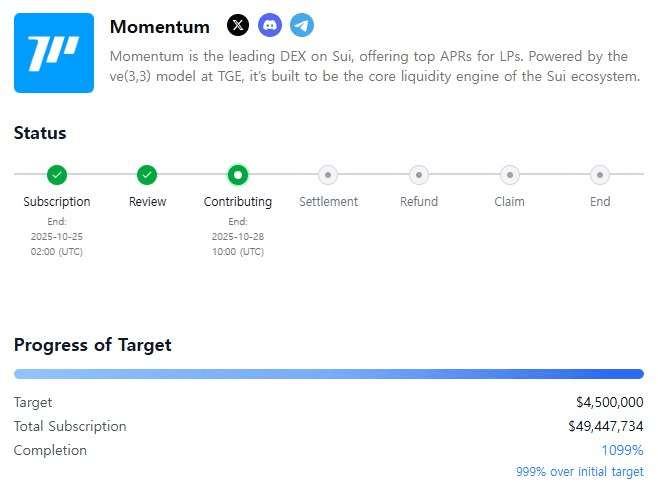The image size is (658, 492).
Task: Open the Momentum Discord icon
Action: (270, 26)
